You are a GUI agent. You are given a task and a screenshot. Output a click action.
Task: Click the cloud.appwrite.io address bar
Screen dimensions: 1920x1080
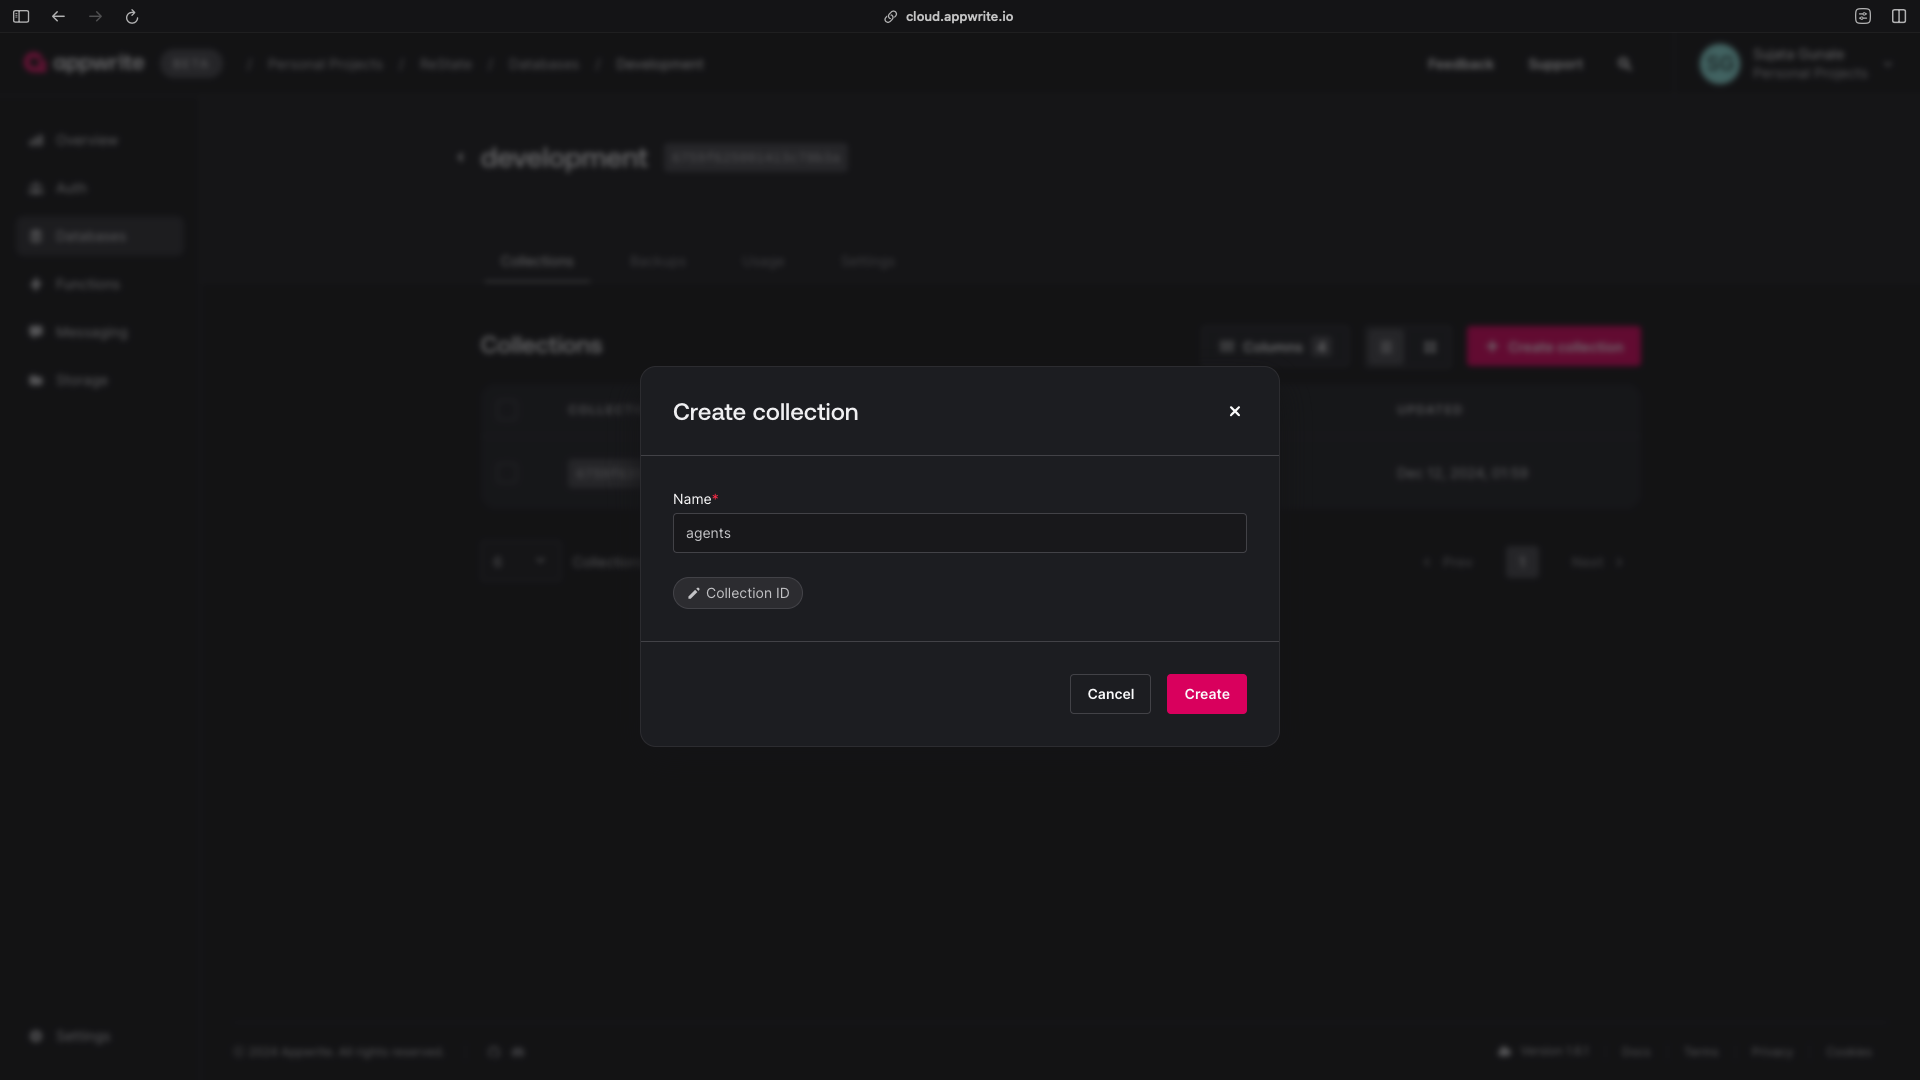(958, 16)
